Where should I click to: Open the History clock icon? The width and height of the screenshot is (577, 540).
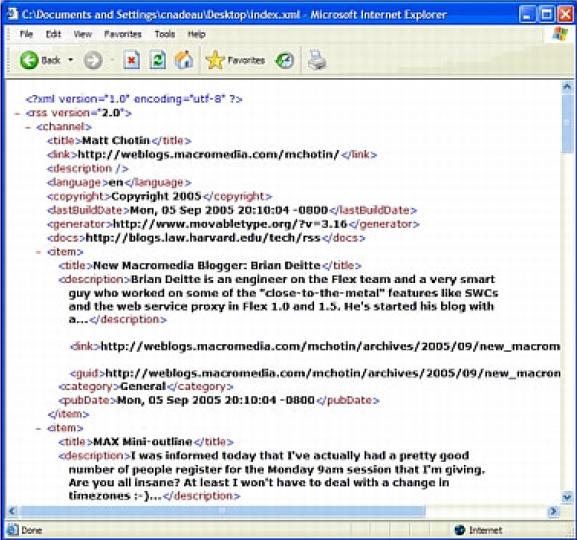pyautogui.click(x=284, y=60)
